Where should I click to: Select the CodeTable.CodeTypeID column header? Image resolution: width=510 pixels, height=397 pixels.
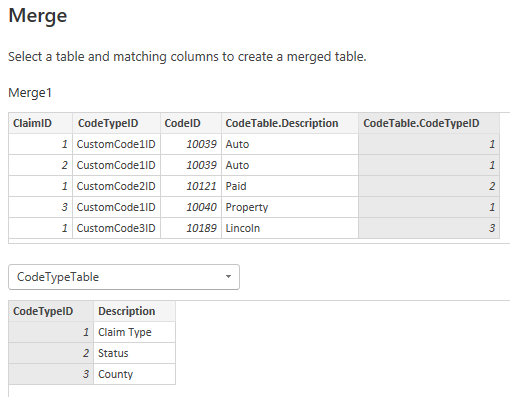click(x=429, y=123)
